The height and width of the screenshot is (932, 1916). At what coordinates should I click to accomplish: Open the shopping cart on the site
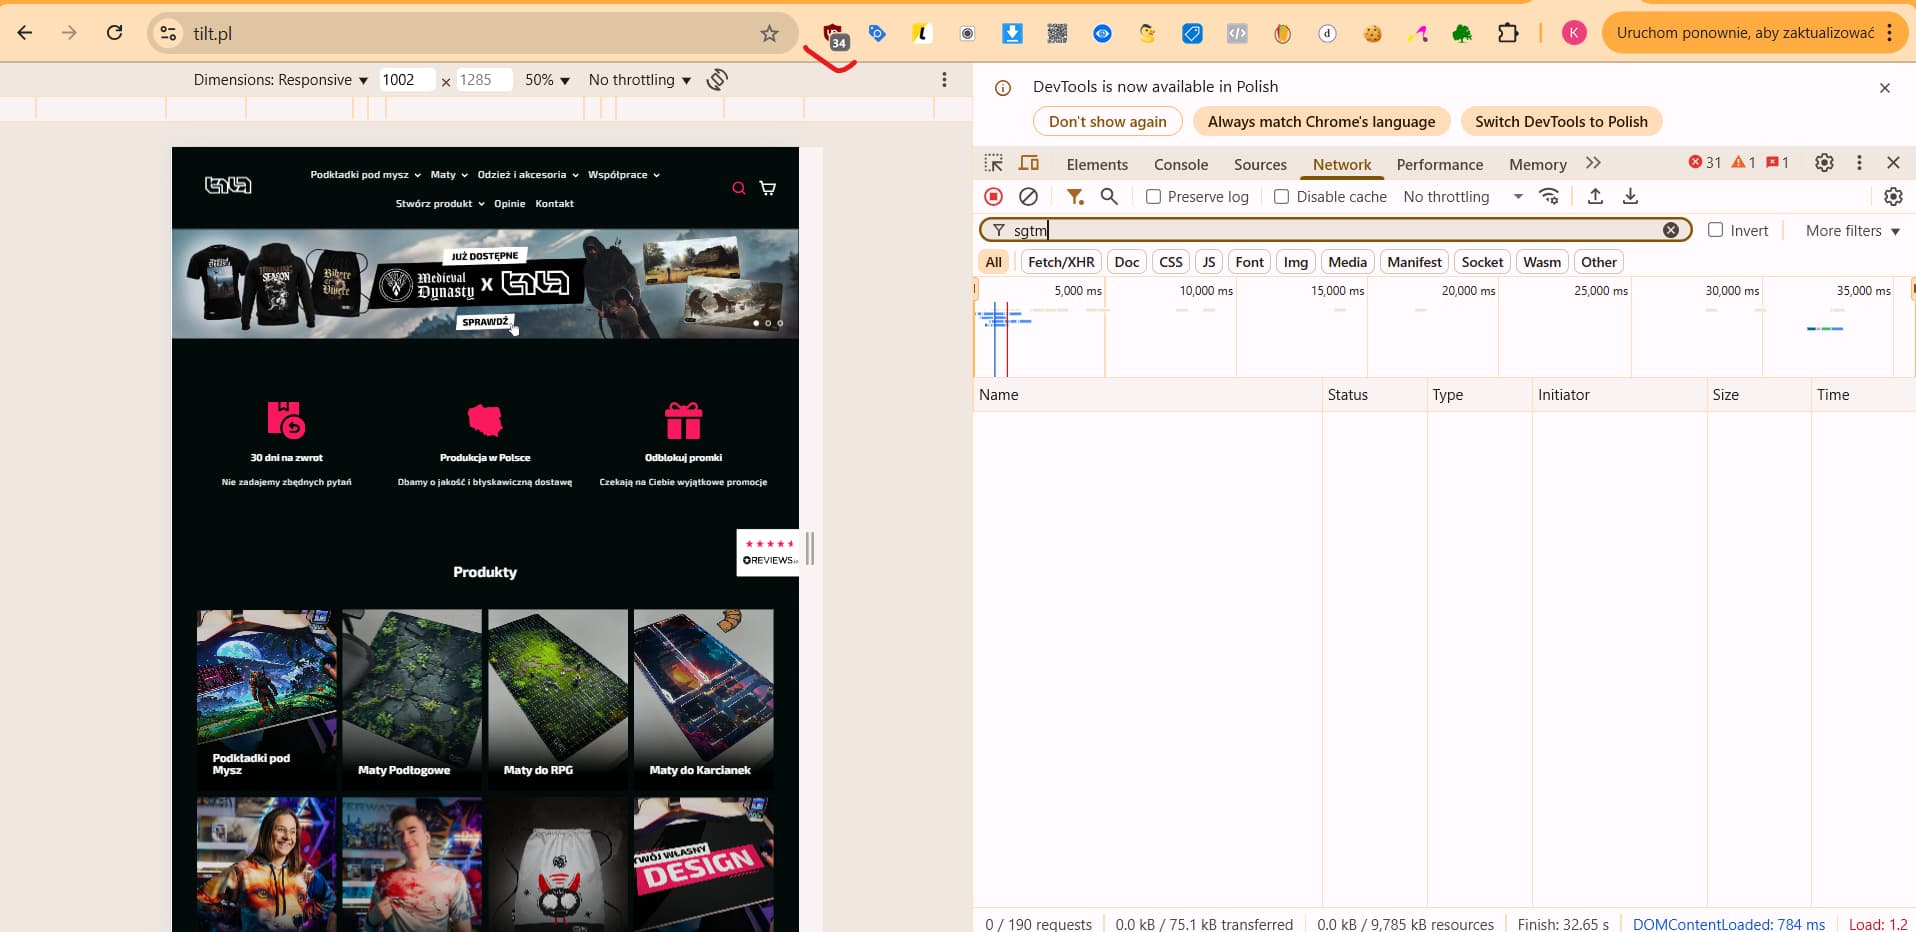click(x=767, y=188)
